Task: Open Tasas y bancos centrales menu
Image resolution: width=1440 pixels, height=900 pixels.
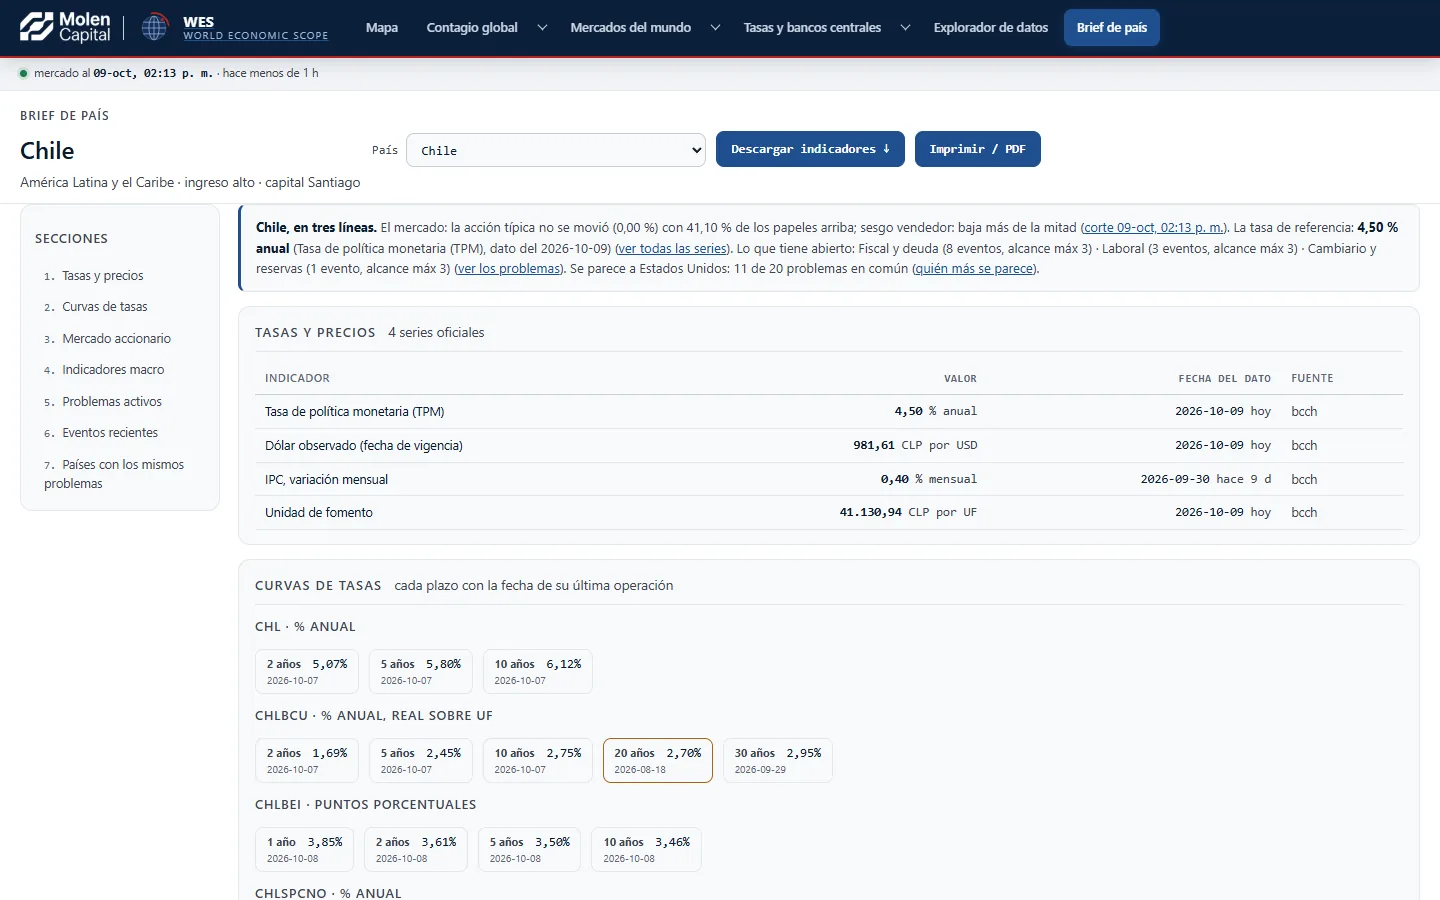Action: click(812, 27)
